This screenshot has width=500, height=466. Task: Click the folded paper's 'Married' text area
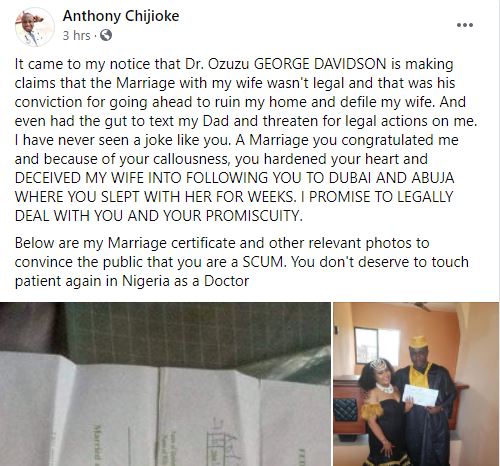(x=99, y=443)
